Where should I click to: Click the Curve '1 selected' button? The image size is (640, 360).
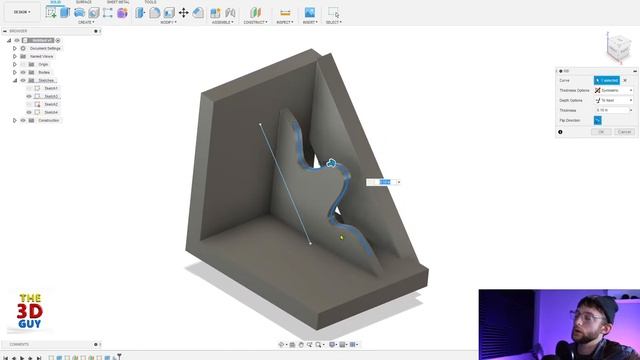(x=607, y=80)
